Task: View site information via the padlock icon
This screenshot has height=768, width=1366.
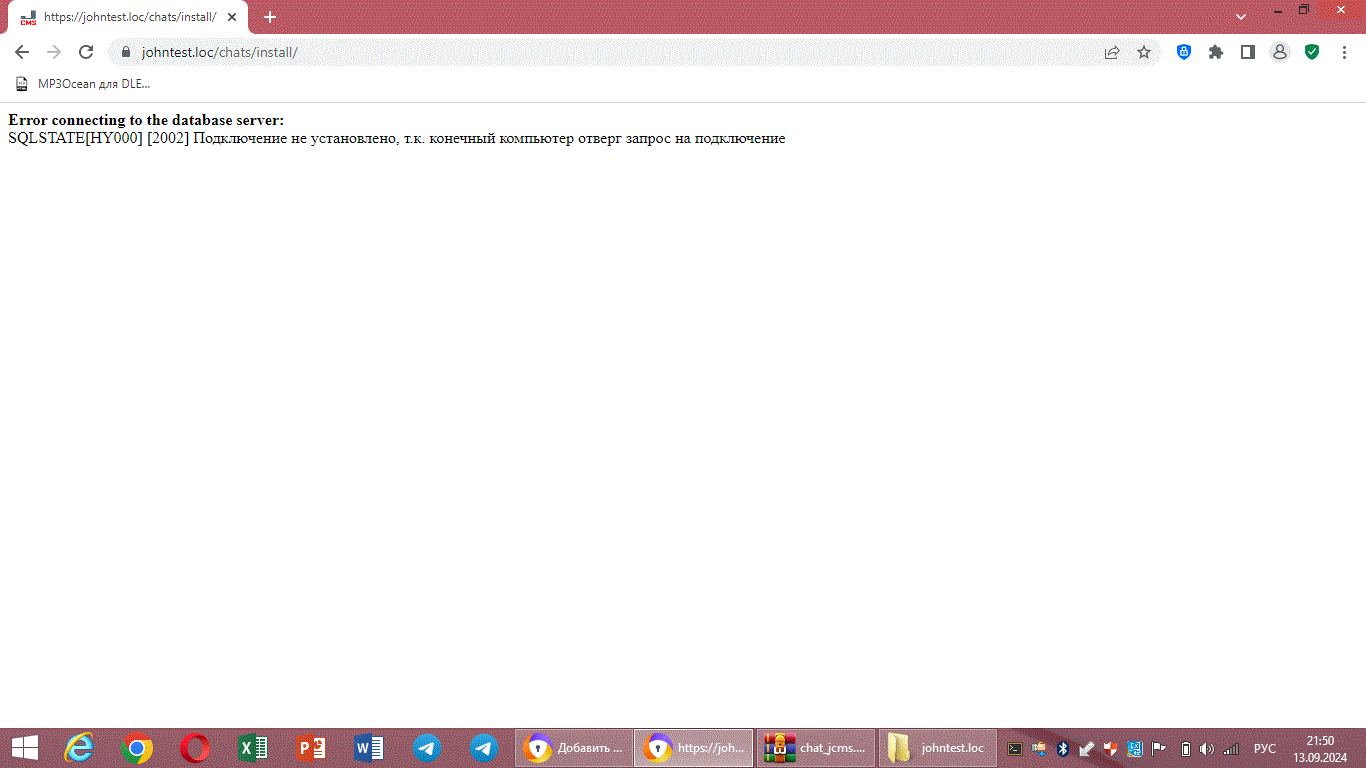Action: (x=126, y=52)
